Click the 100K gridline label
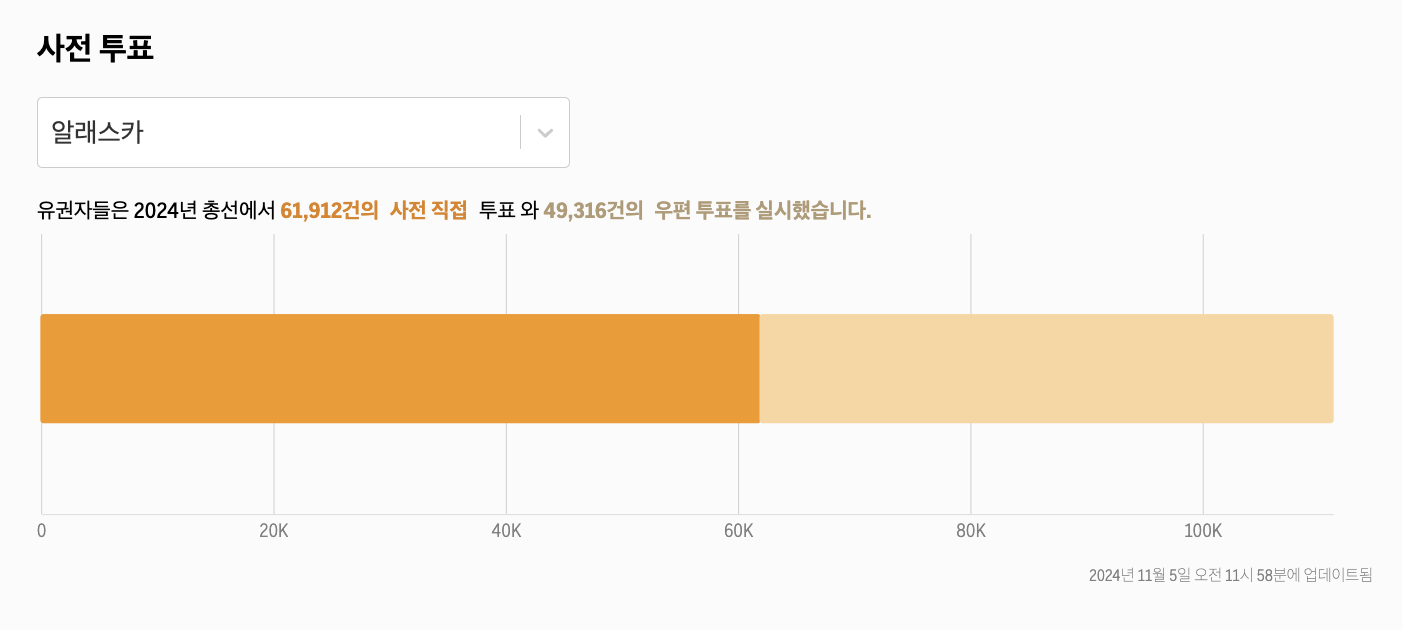Viewport: 1402px width, 630px height. [1205, 531]
